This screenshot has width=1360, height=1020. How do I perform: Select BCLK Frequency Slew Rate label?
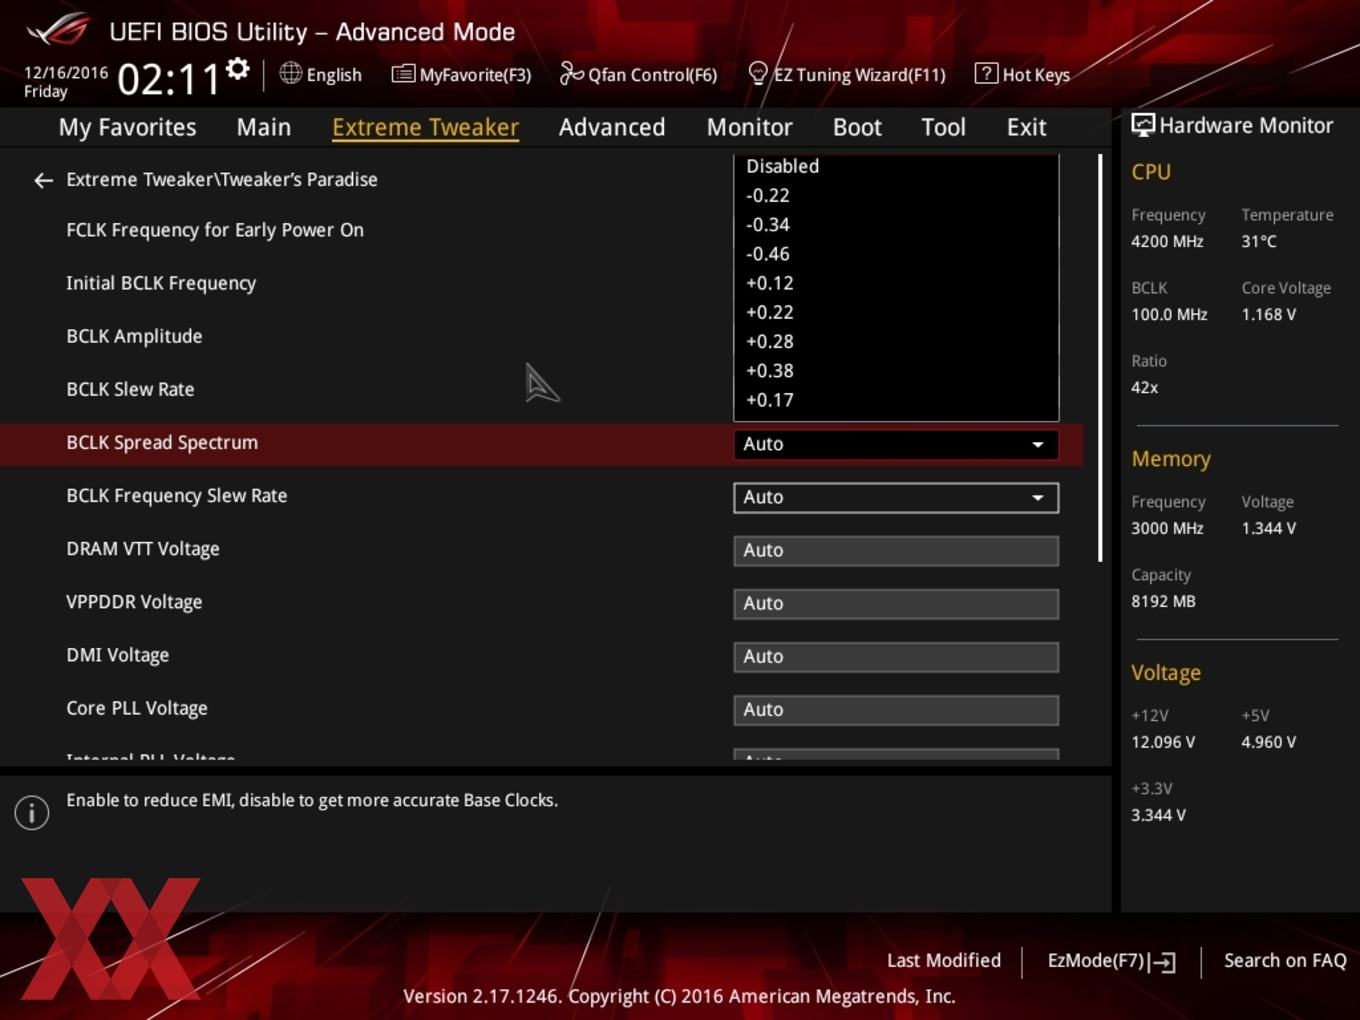(177, 495)
